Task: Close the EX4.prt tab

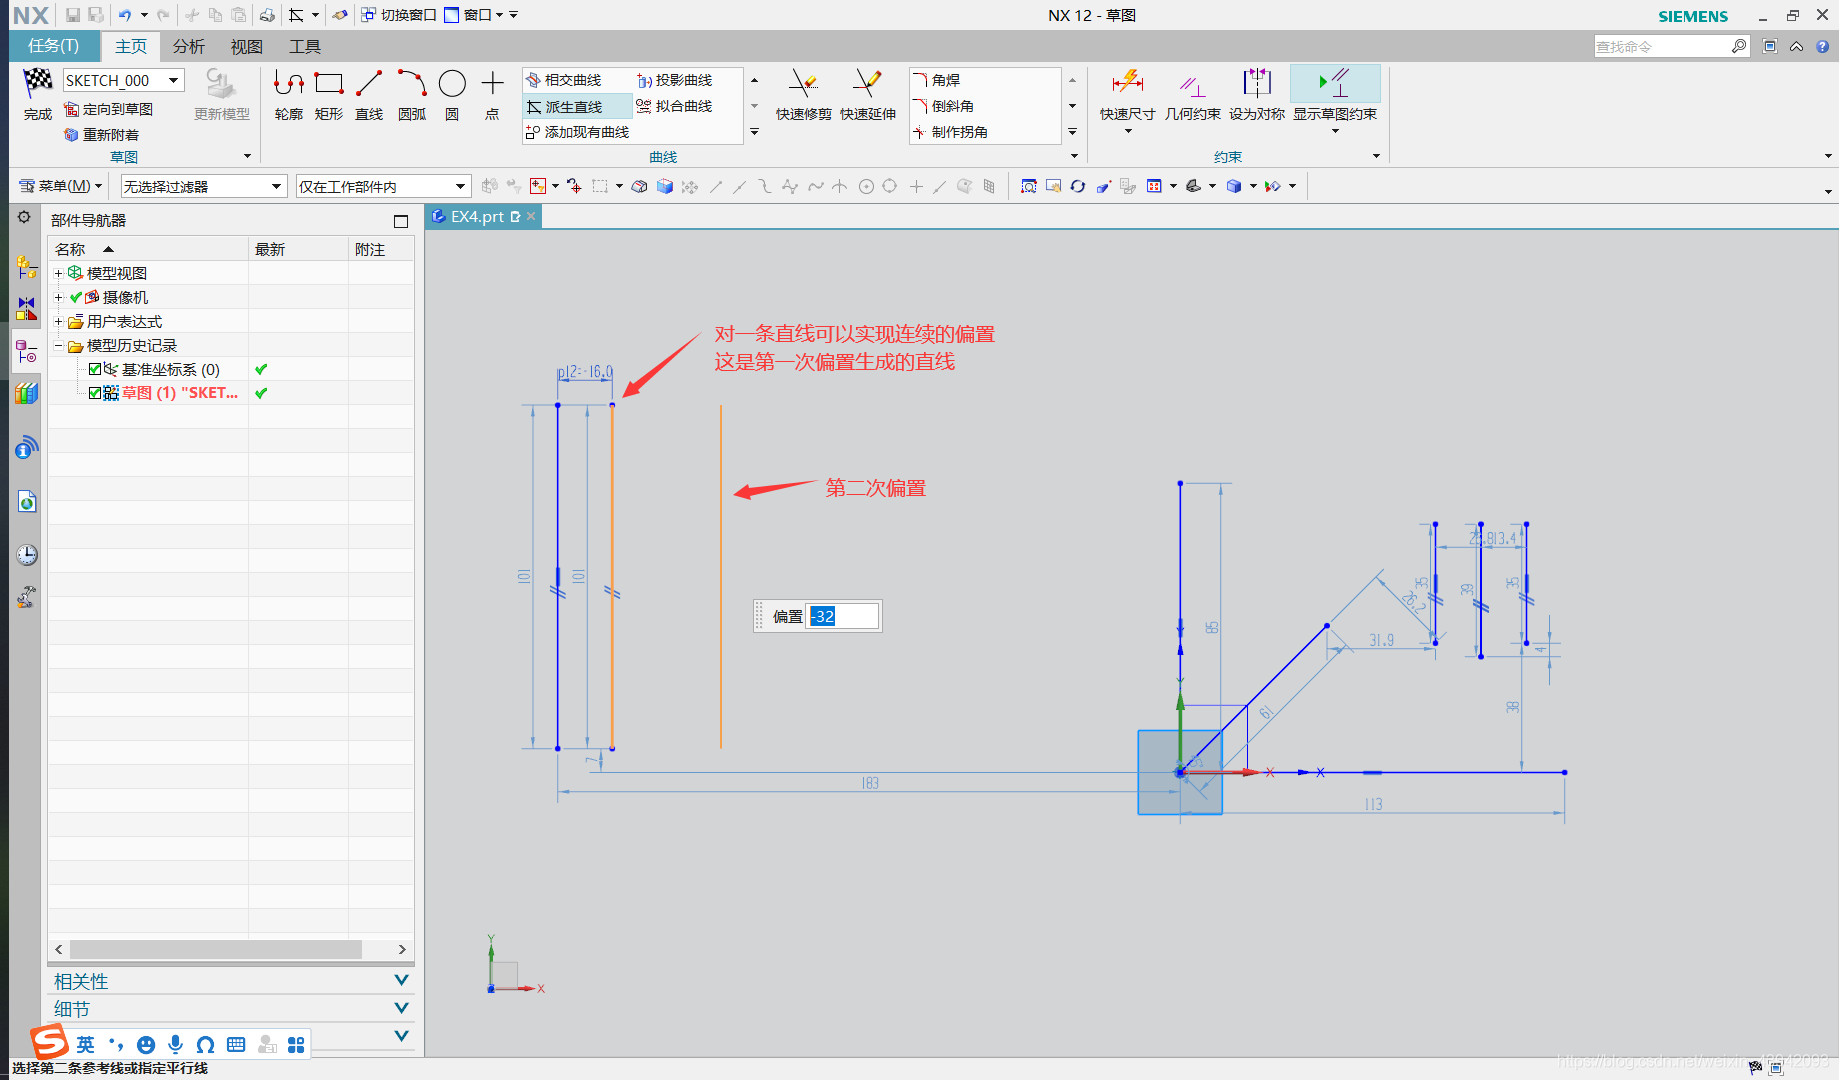Action: [x=531, y=216]
